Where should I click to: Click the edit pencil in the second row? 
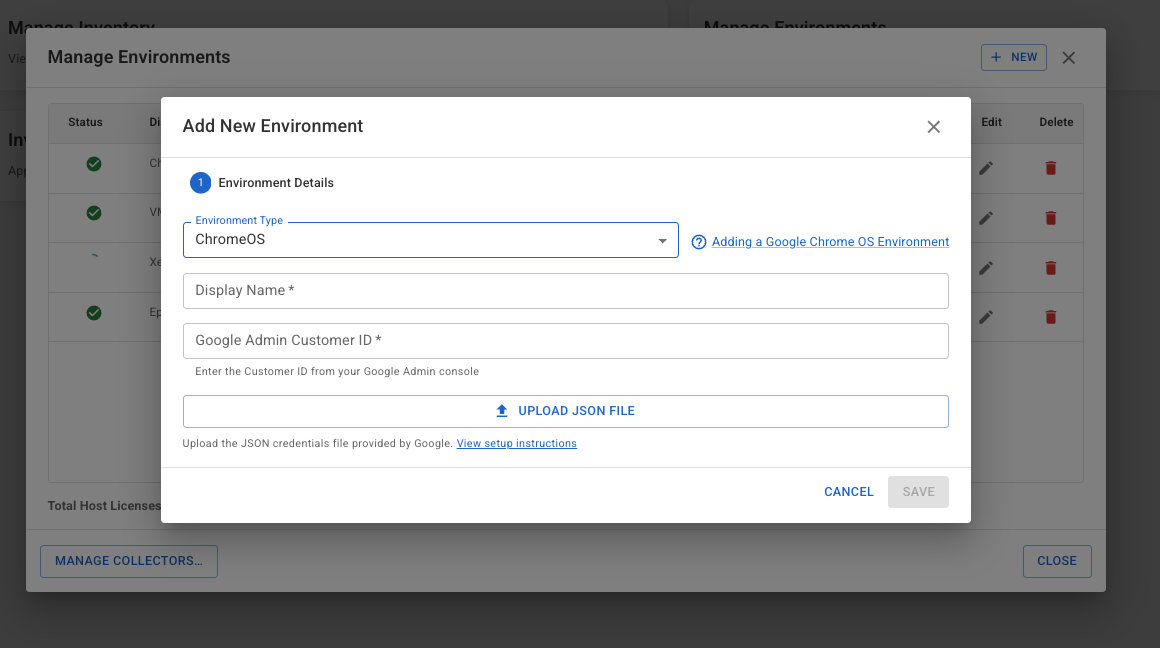pyautogui.click(x=986, y=218)
